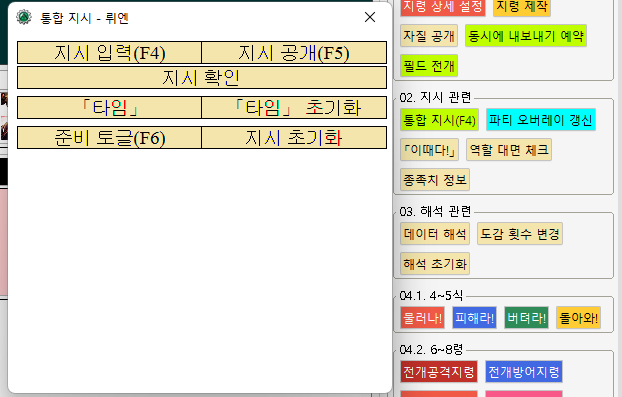The image size is (622, 397).
Task: Click the app icon in the title bar
Action: [24, 17]
